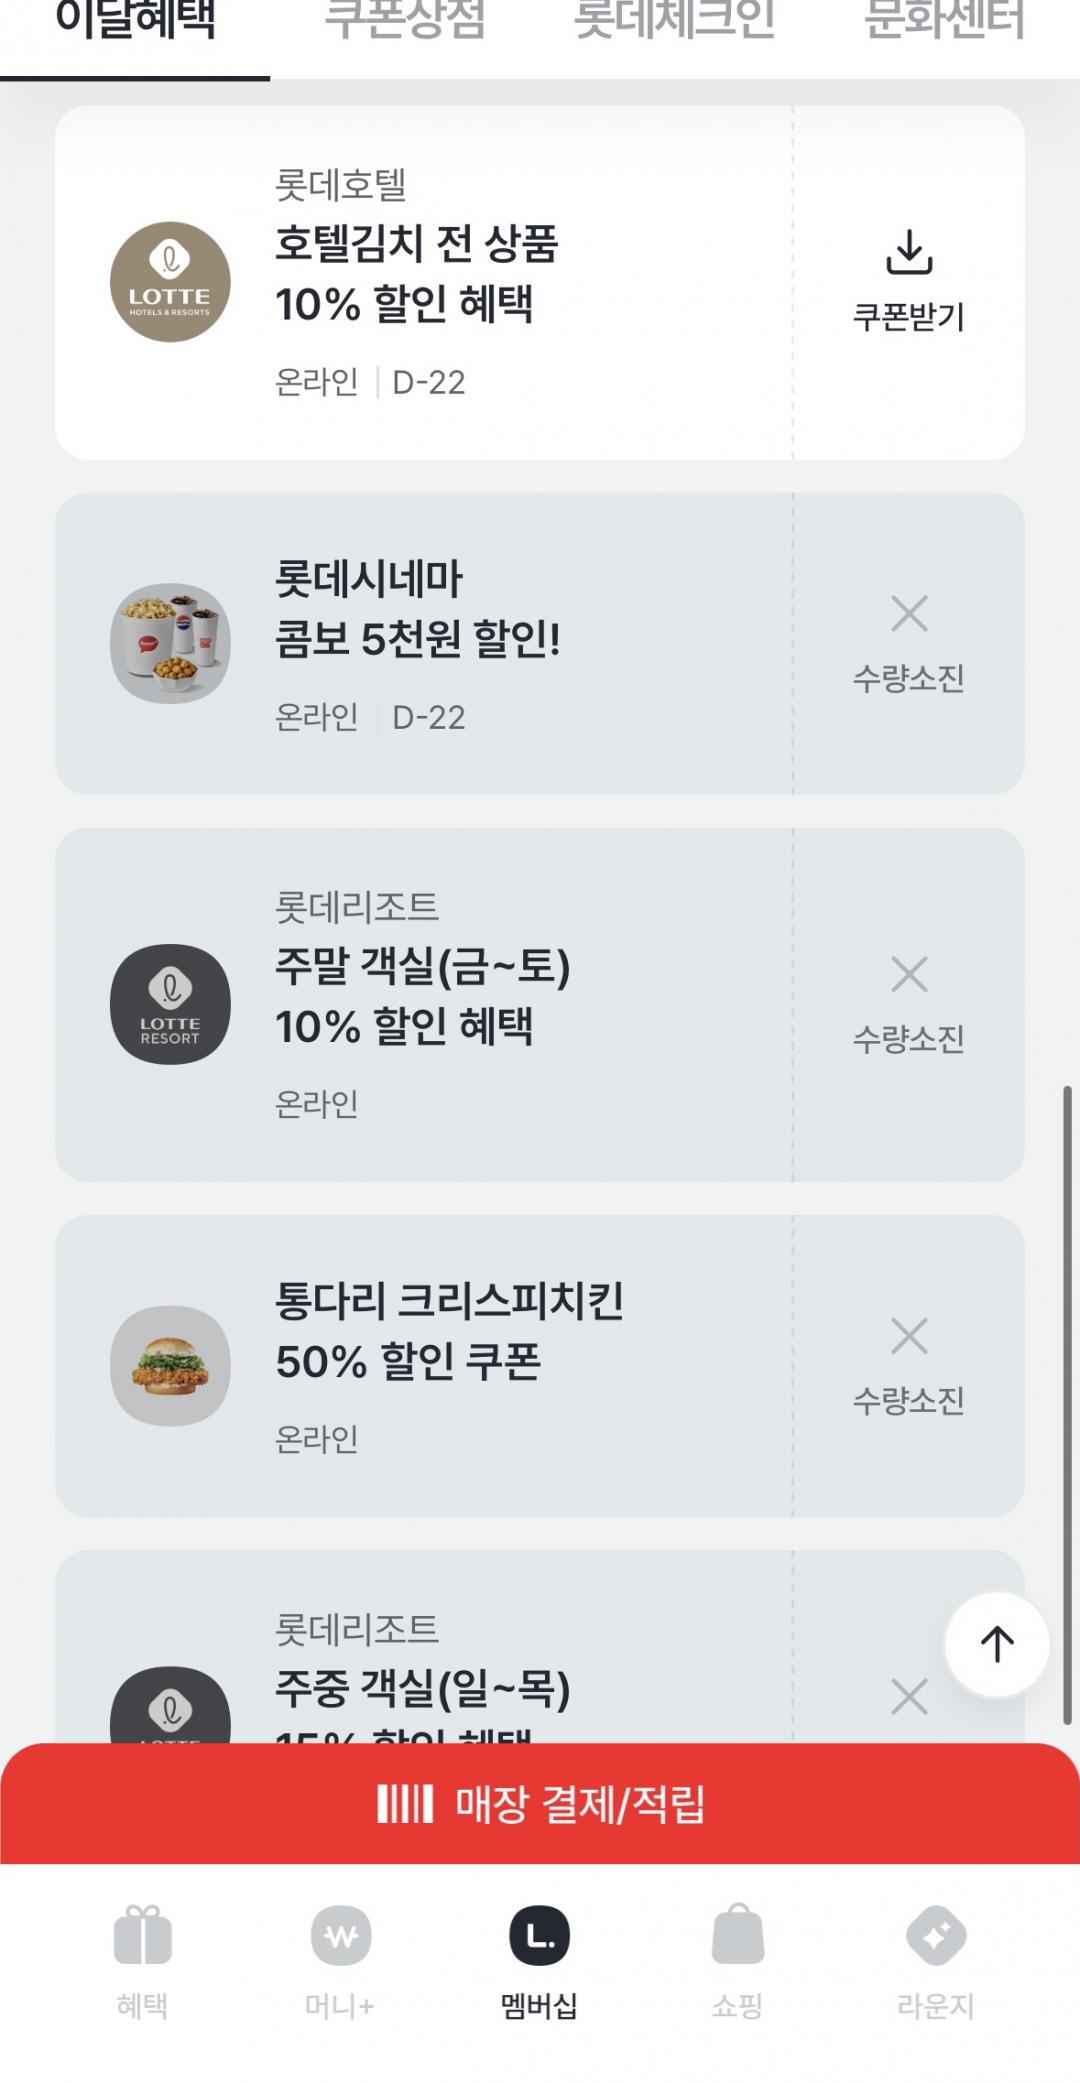Open the 쇼핑 shopping bag icon

click(x=737, y=1936)
